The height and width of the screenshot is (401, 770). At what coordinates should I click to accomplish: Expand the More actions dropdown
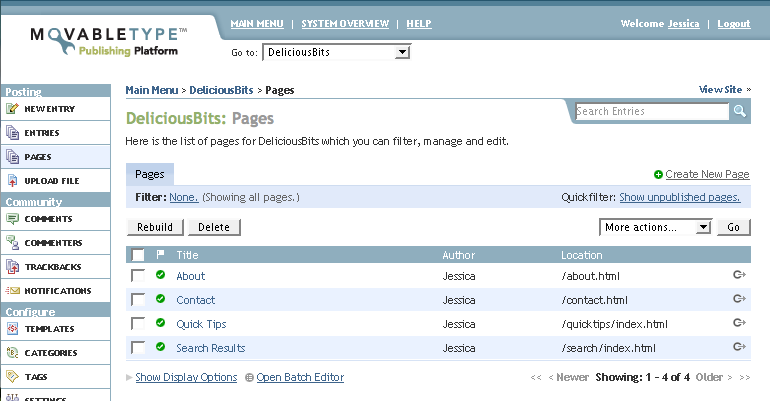[654, 227]
